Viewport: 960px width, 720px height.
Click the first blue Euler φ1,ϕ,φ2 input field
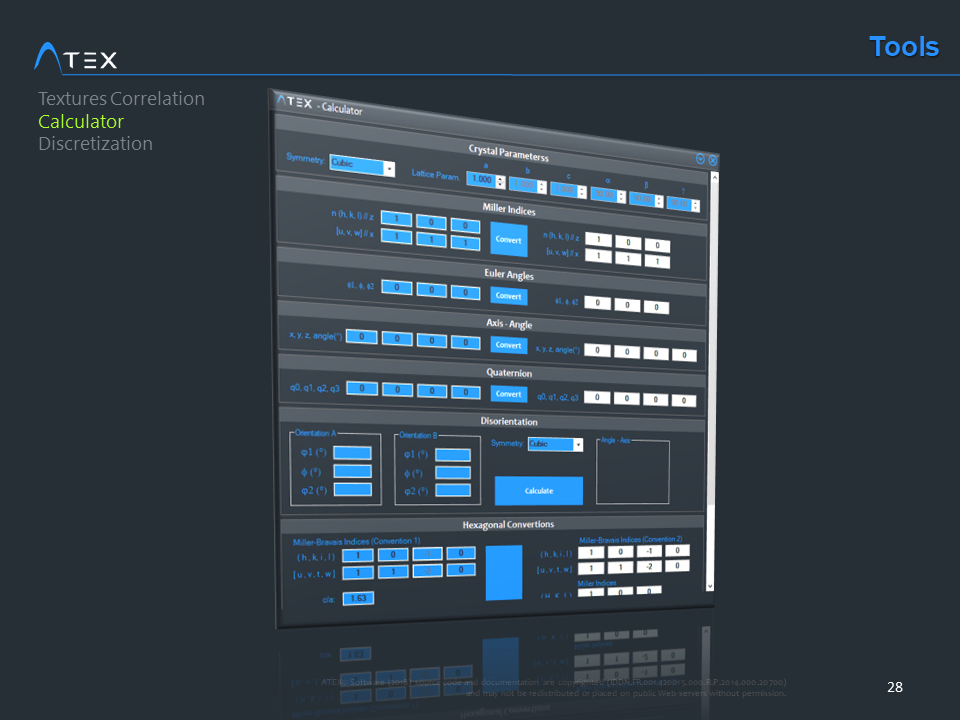tap(397, 287)
